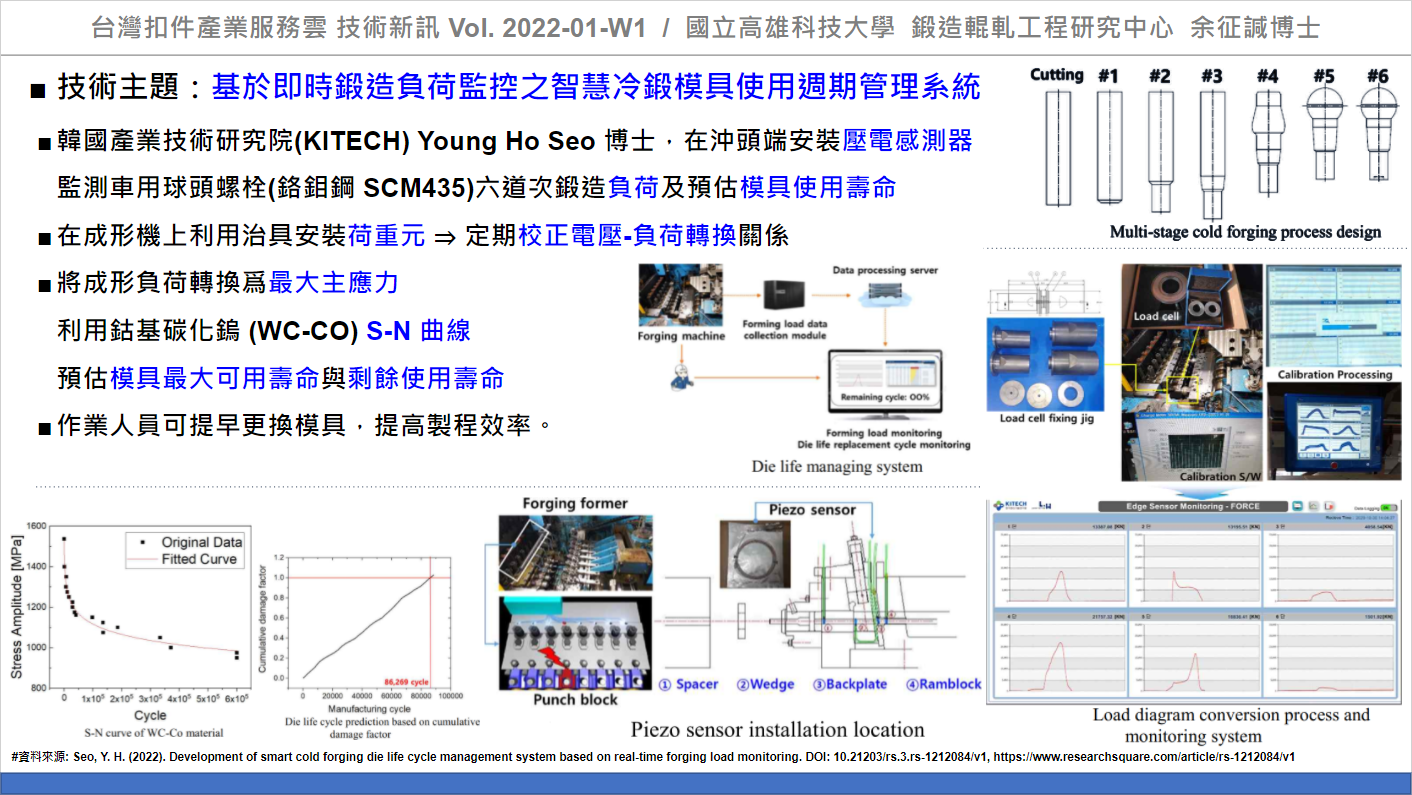
Task: Click the blue '荷重元' highlighted text
Action: coord(386,236)
